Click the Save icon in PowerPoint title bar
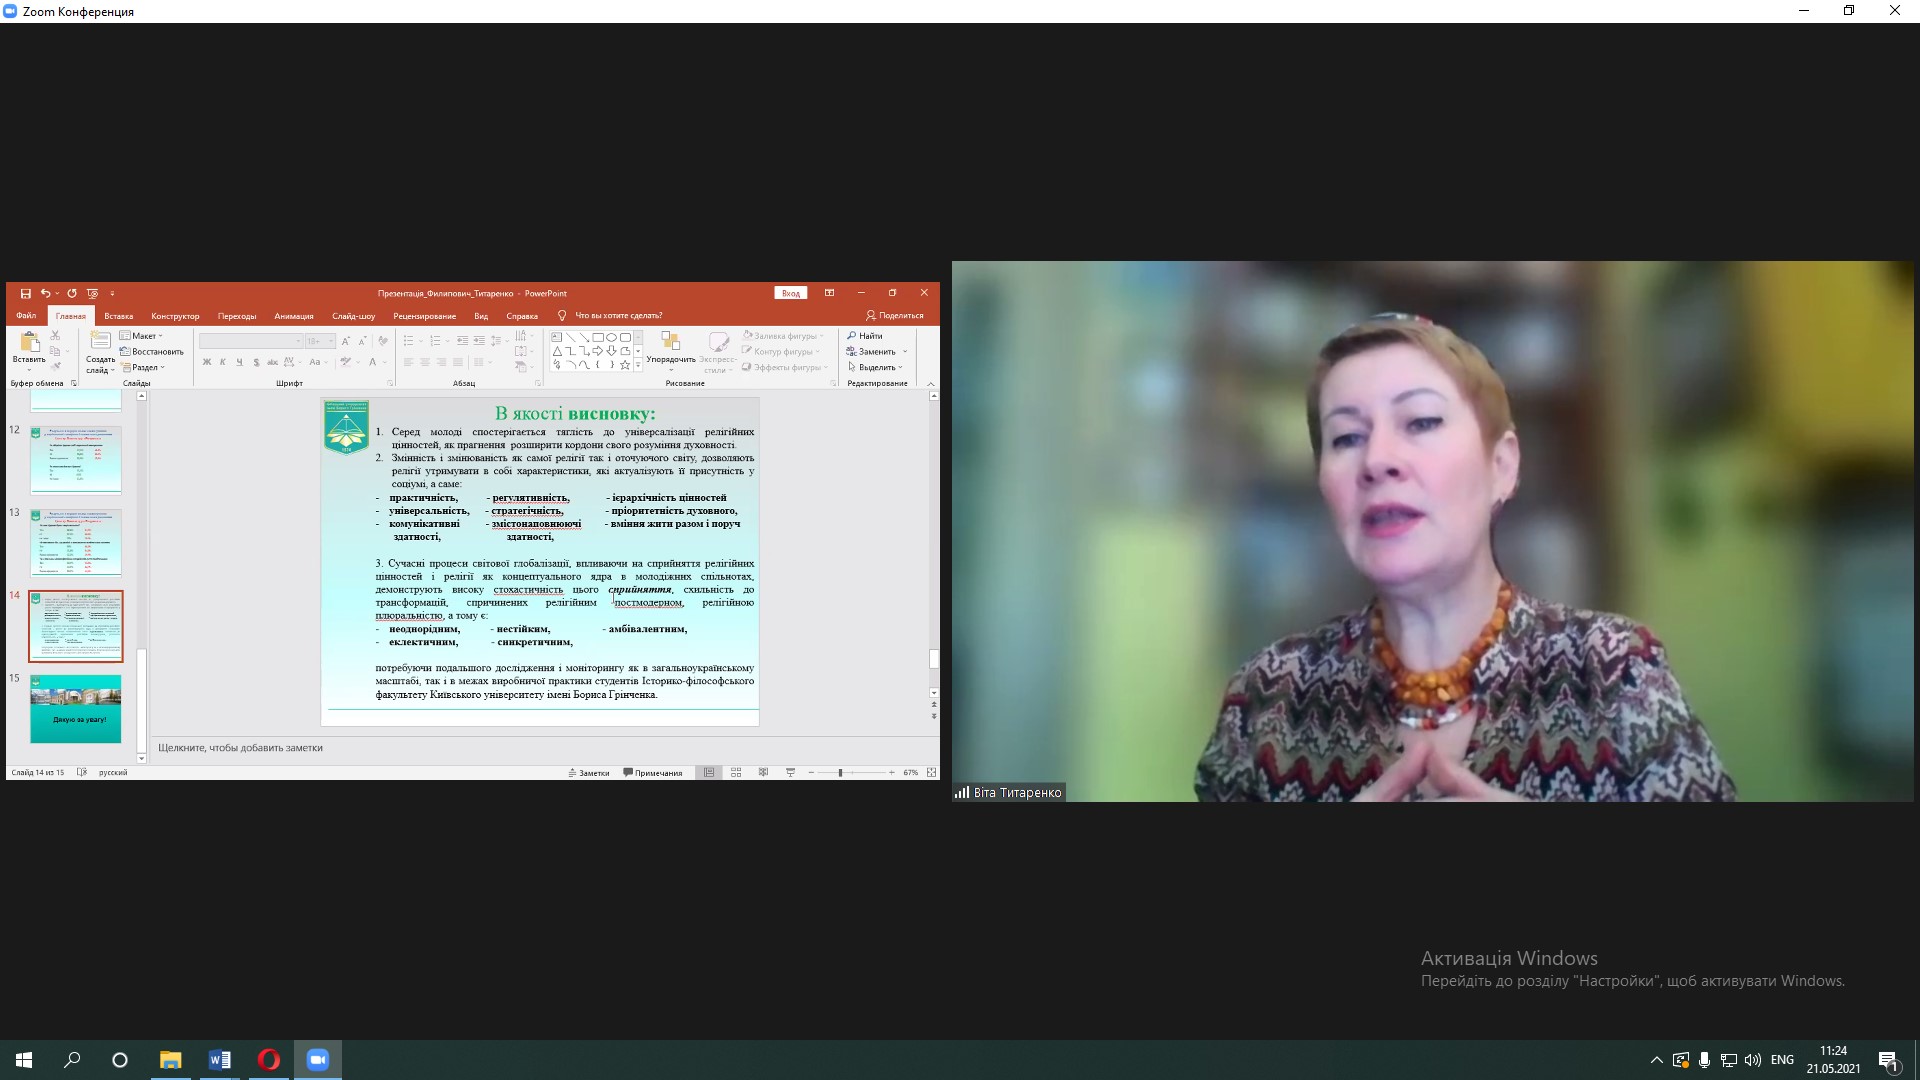Screen dimensions: 1920x1080 (26, 293)
